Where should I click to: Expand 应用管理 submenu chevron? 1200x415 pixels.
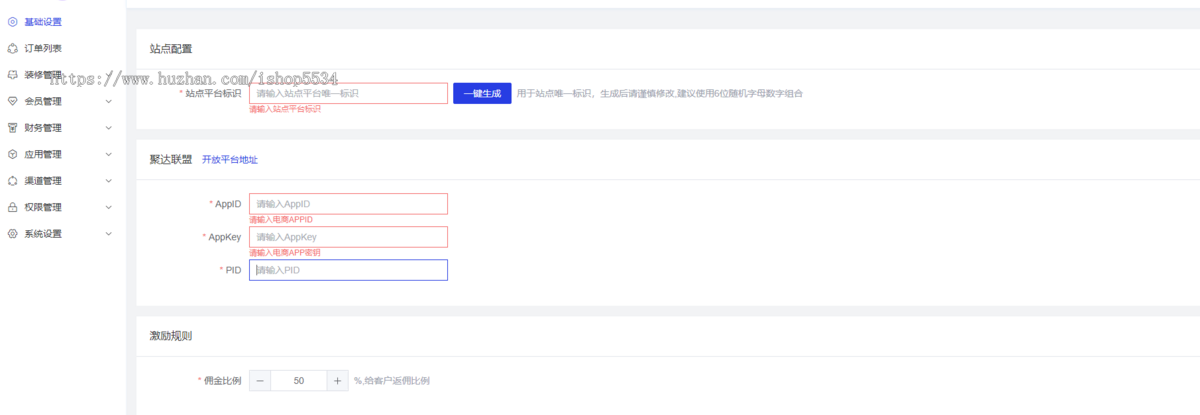[x=108, y=154]
